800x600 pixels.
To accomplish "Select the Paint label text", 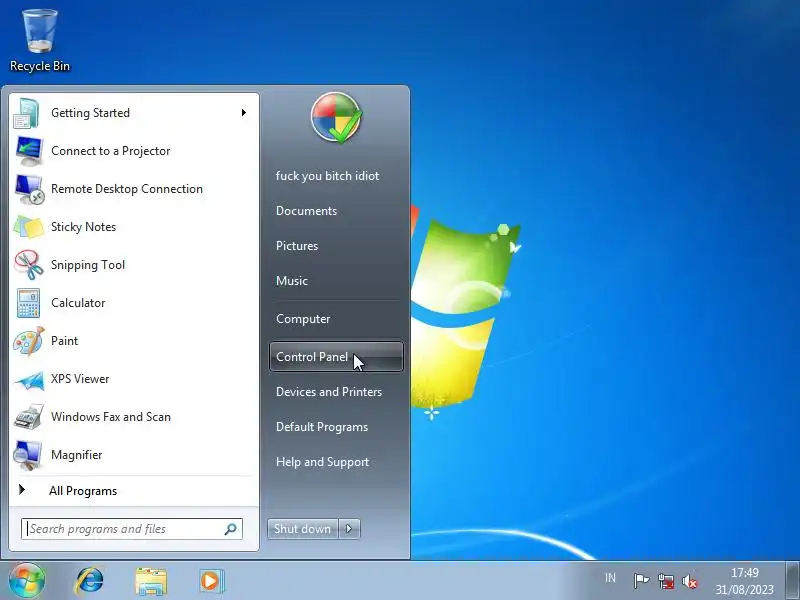I will pyautogui.click(x=64, y=341).
